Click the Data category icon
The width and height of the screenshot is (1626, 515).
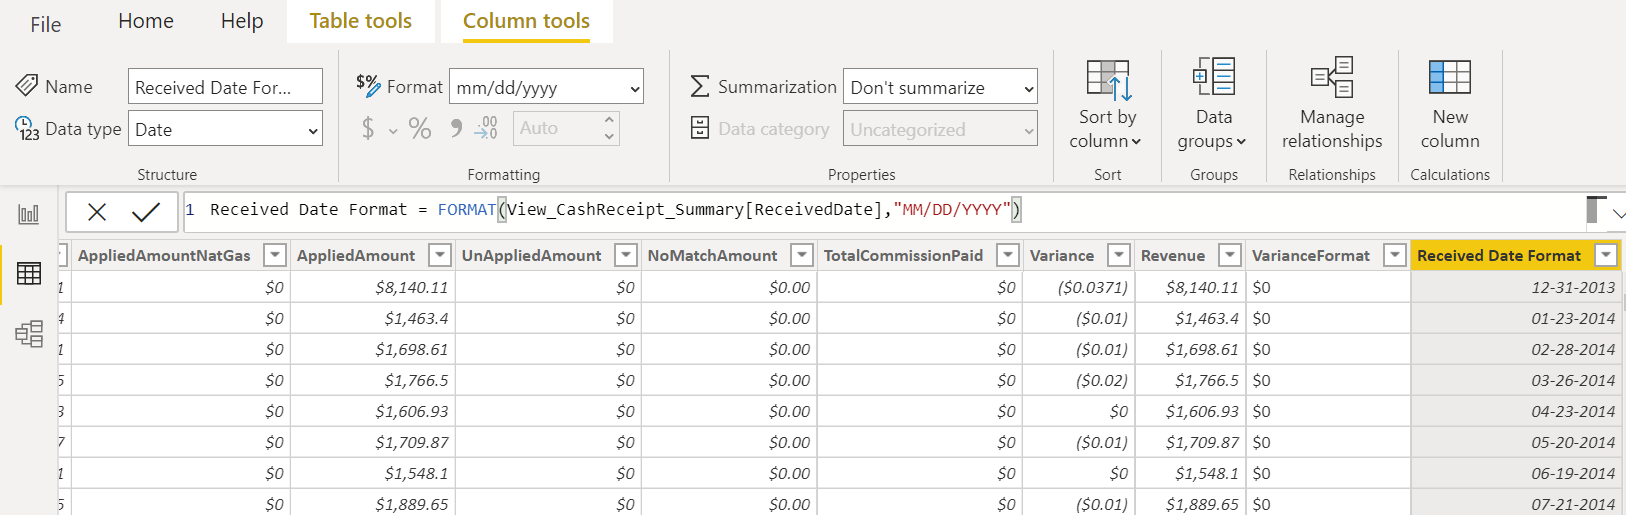[700, 128]
